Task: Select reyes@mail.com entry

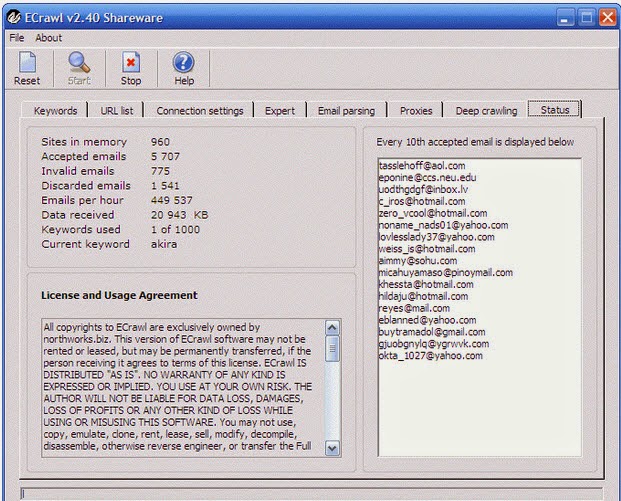Action: pyautogui.click(x=414, y=308)
